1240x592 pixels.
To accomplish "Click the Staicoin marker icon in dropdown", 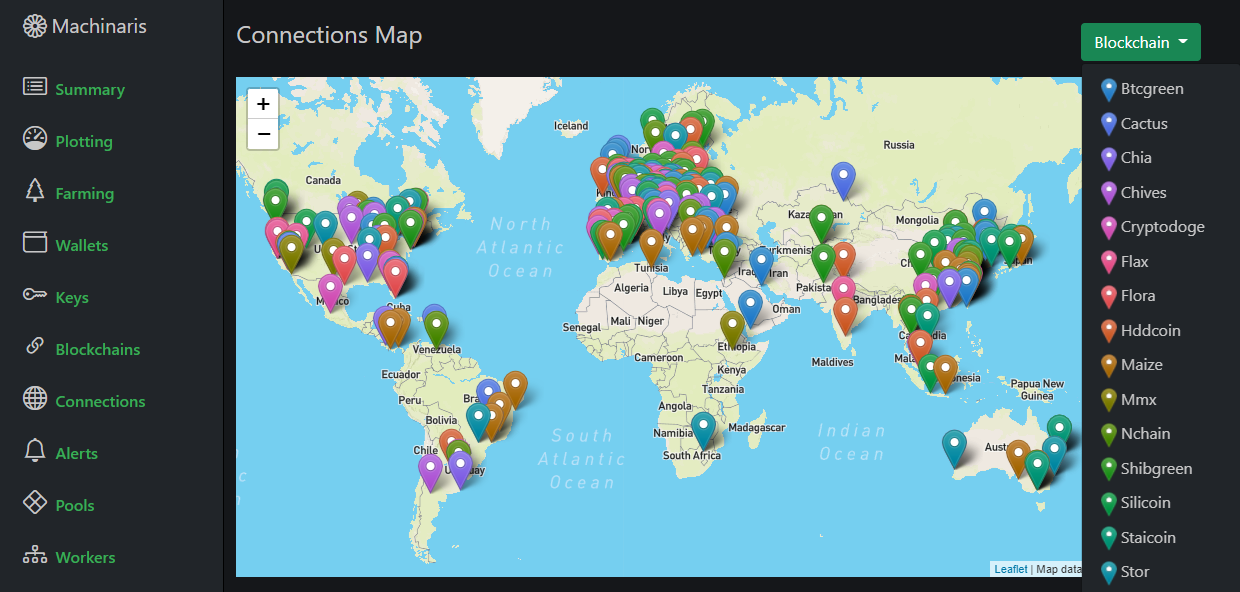I will 1108,538.
